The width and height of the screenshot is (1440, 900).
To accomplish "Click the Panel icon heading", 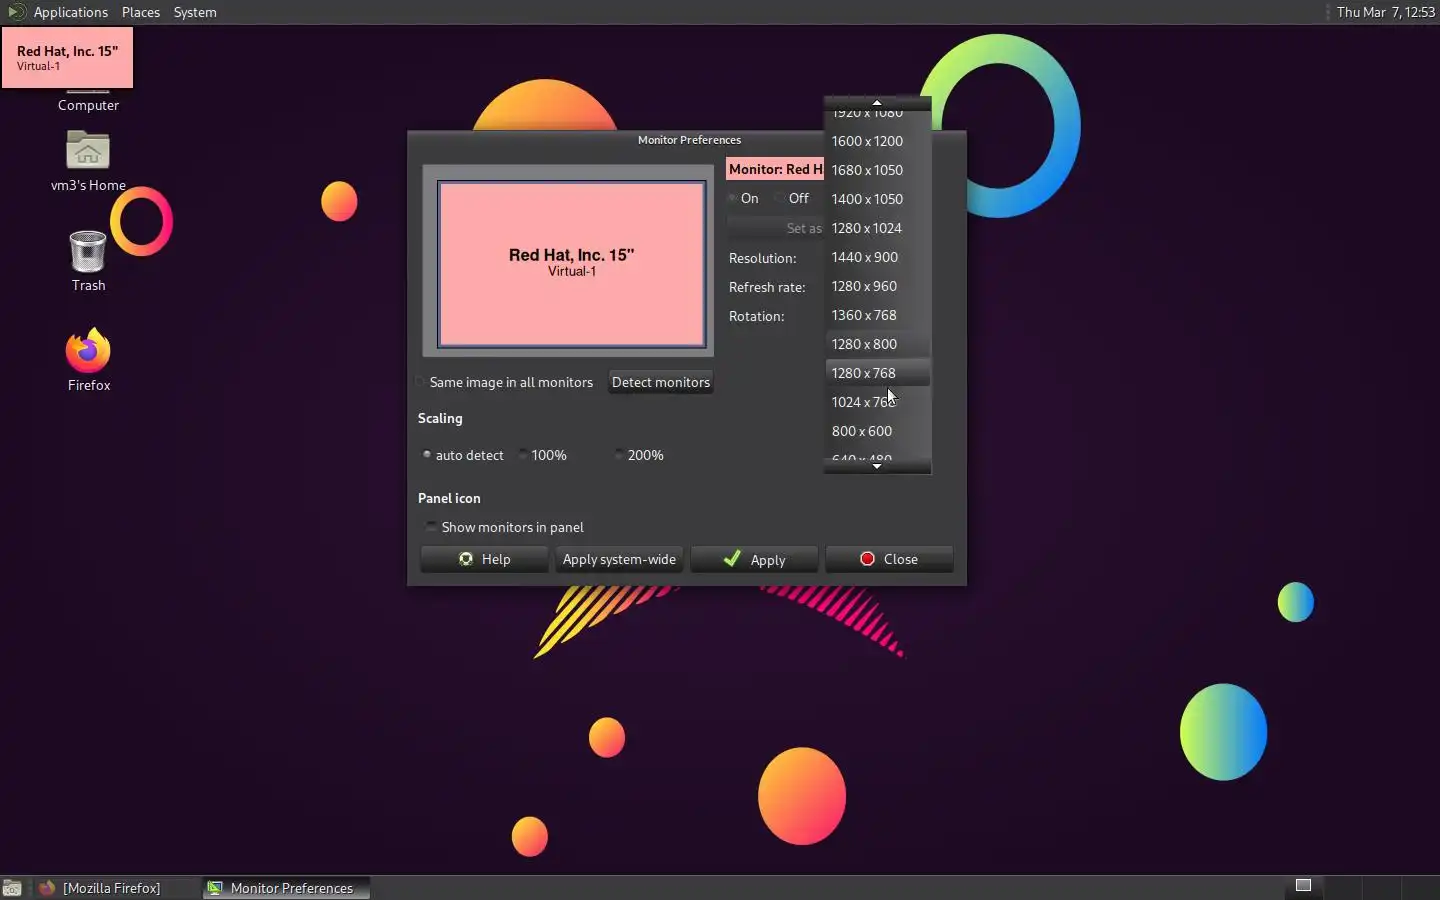I will click(x=449, y=498).
